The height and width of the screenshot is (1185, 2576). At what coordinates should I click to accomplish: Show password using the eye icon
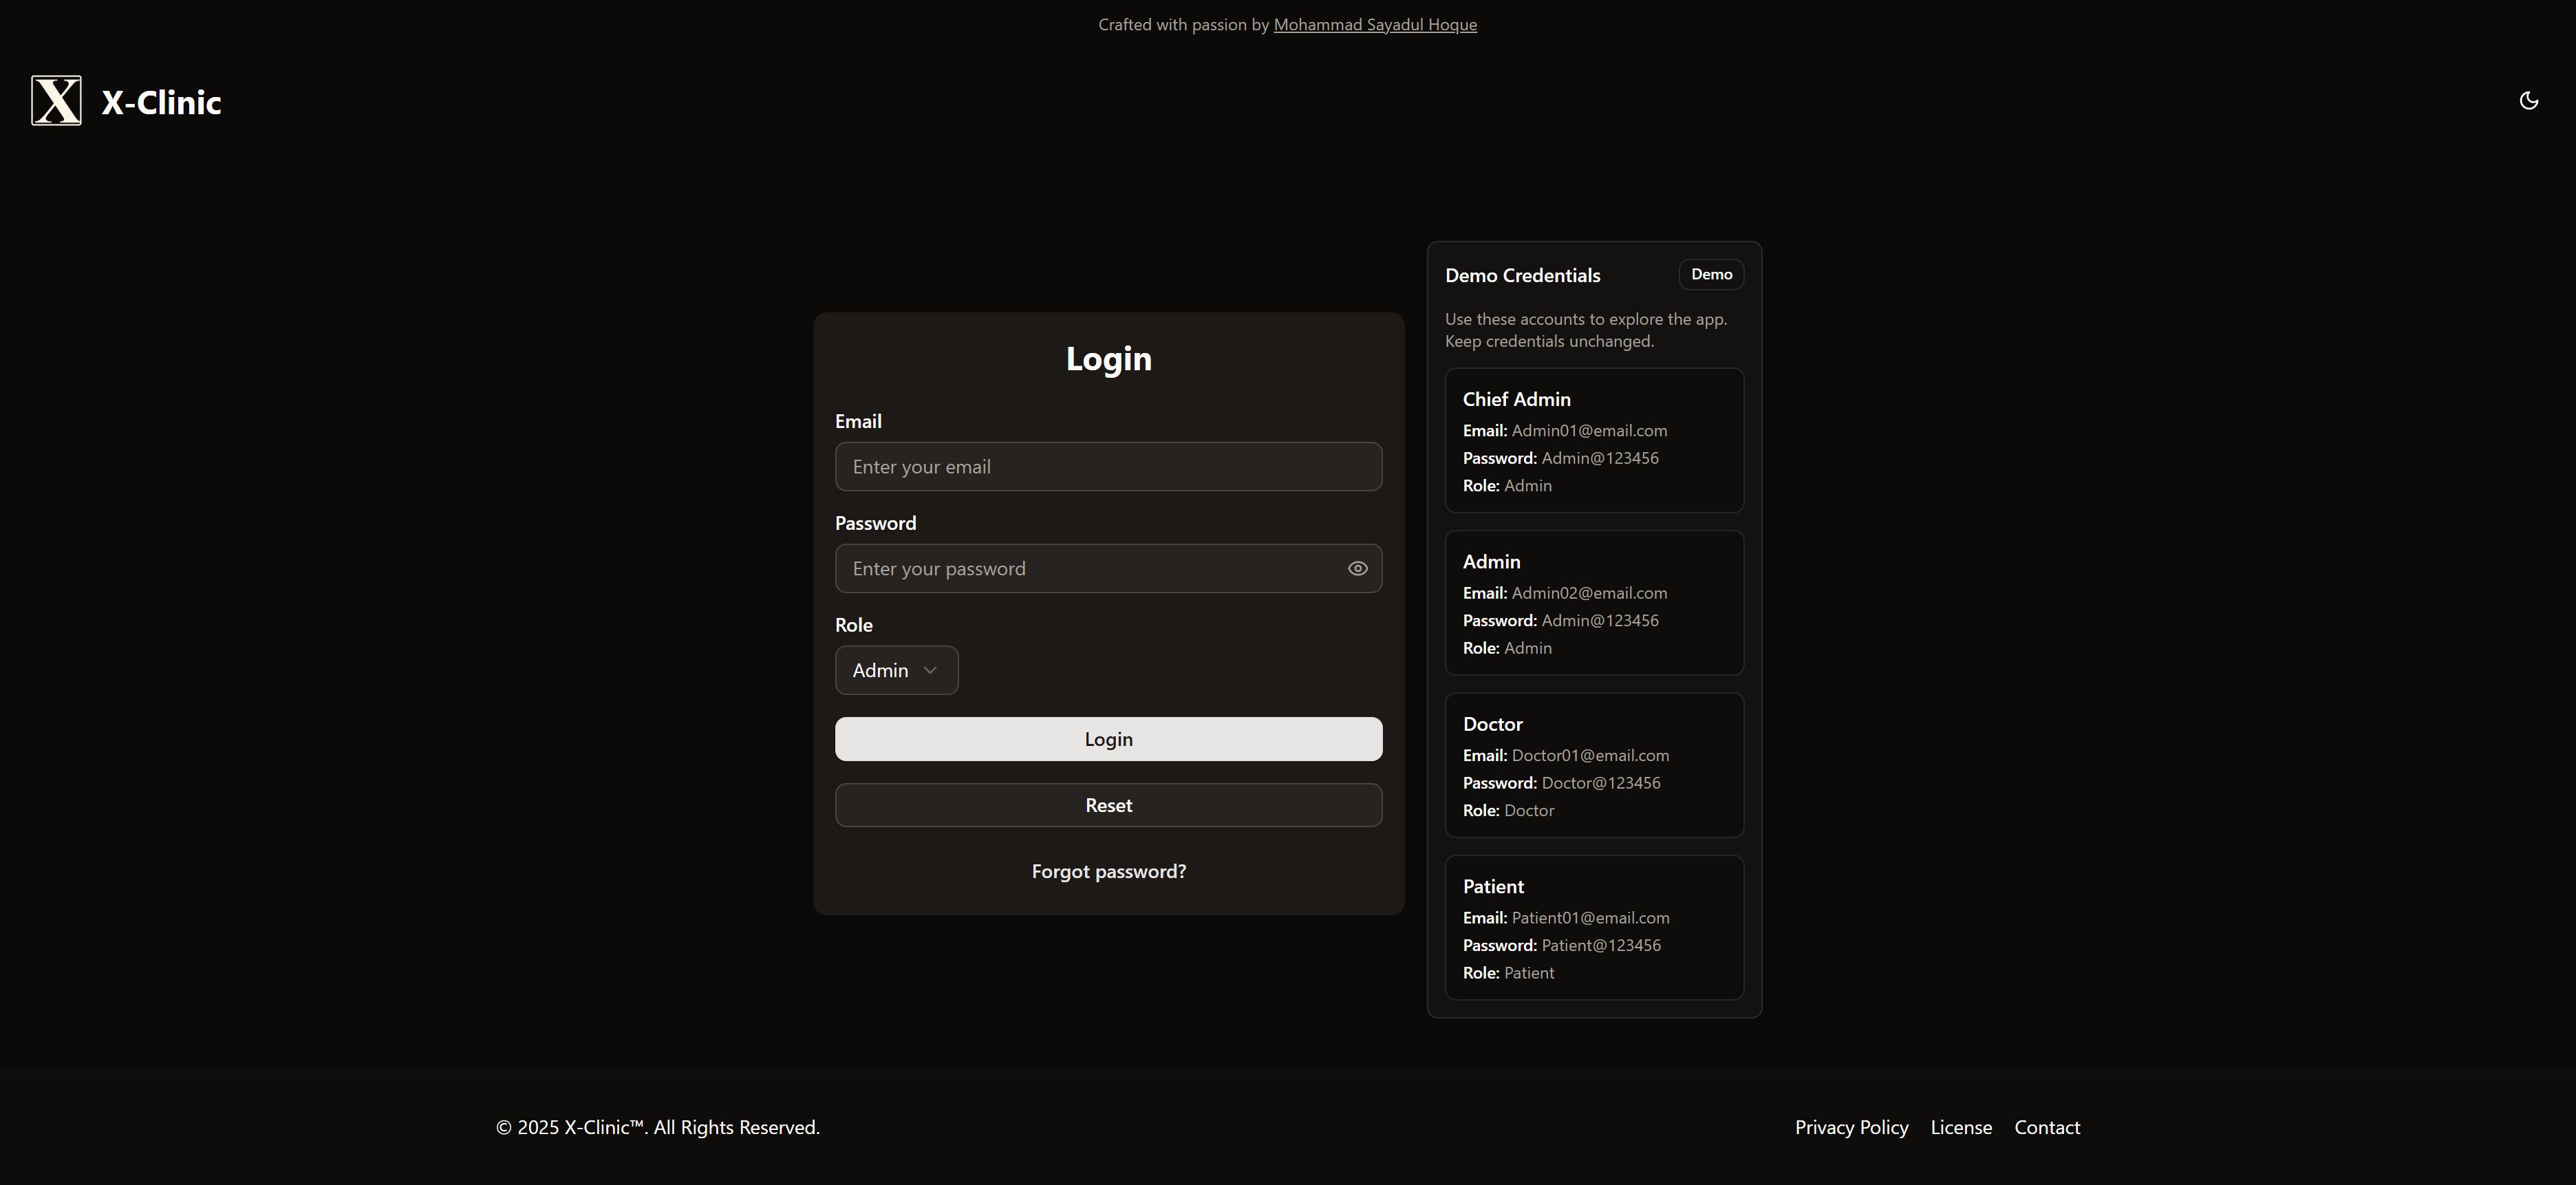1357,568
